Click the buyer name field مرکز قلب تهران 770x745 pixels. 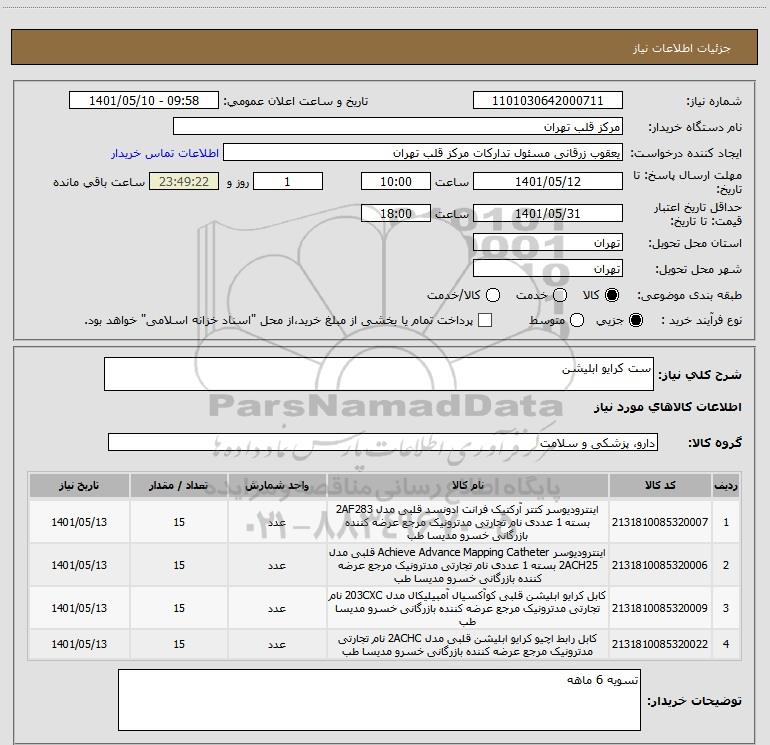(x=398, y=126)
